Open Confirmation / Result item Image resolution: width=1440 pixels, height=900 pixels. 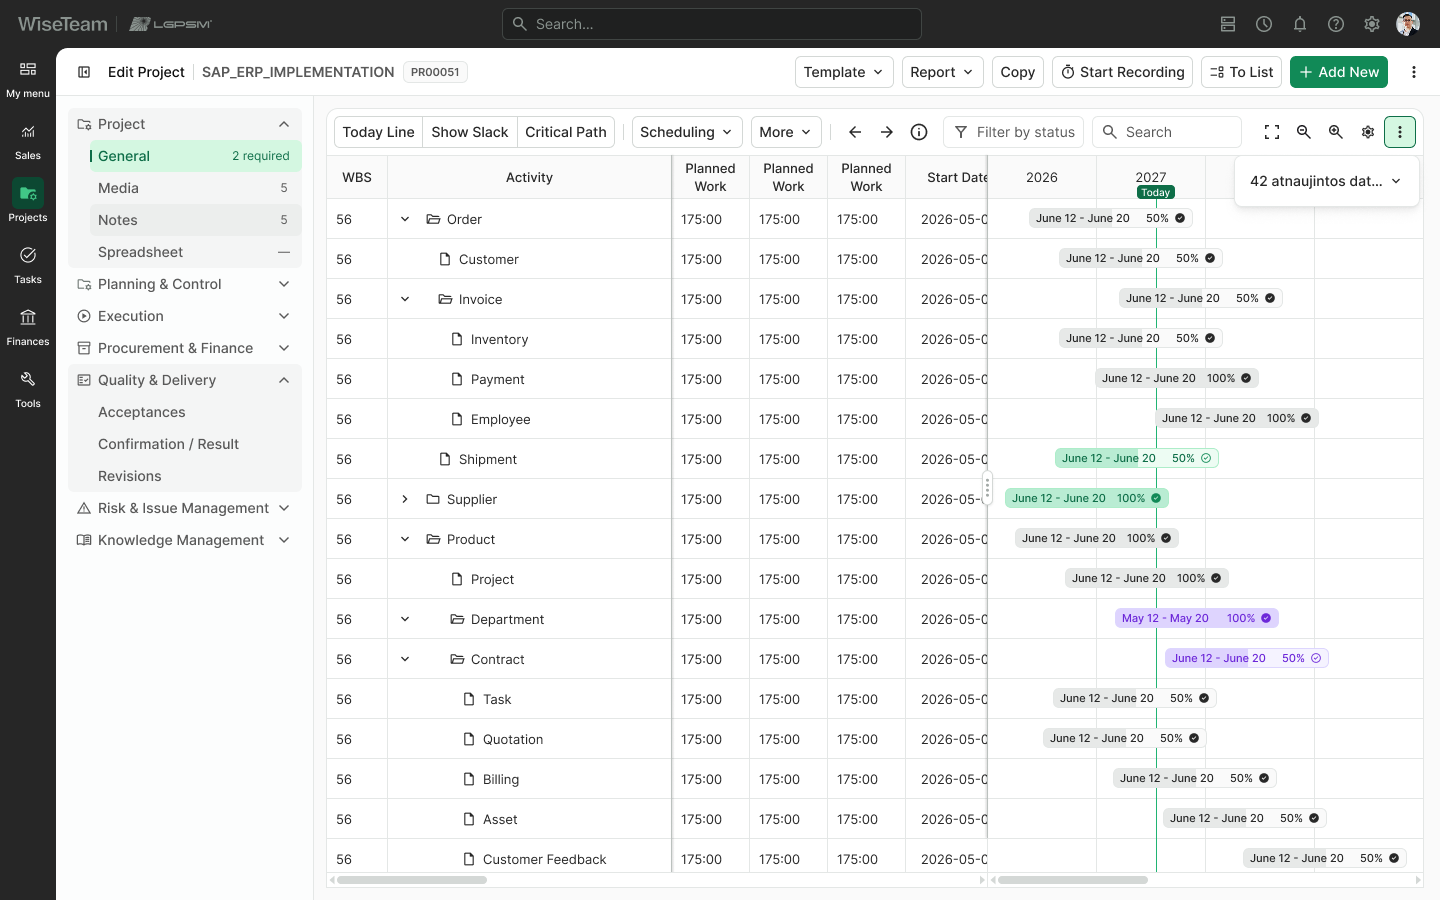pyautogui.click(x=195, y=444)
